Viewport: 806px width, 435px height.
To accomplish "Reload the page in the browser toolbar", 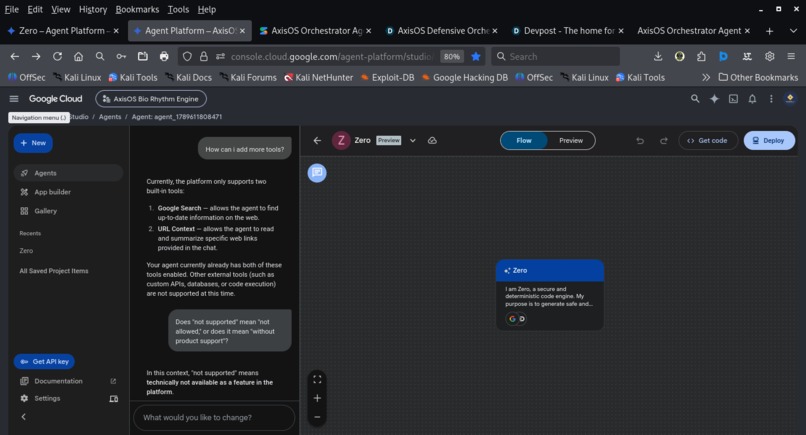I will click(57, 57).
